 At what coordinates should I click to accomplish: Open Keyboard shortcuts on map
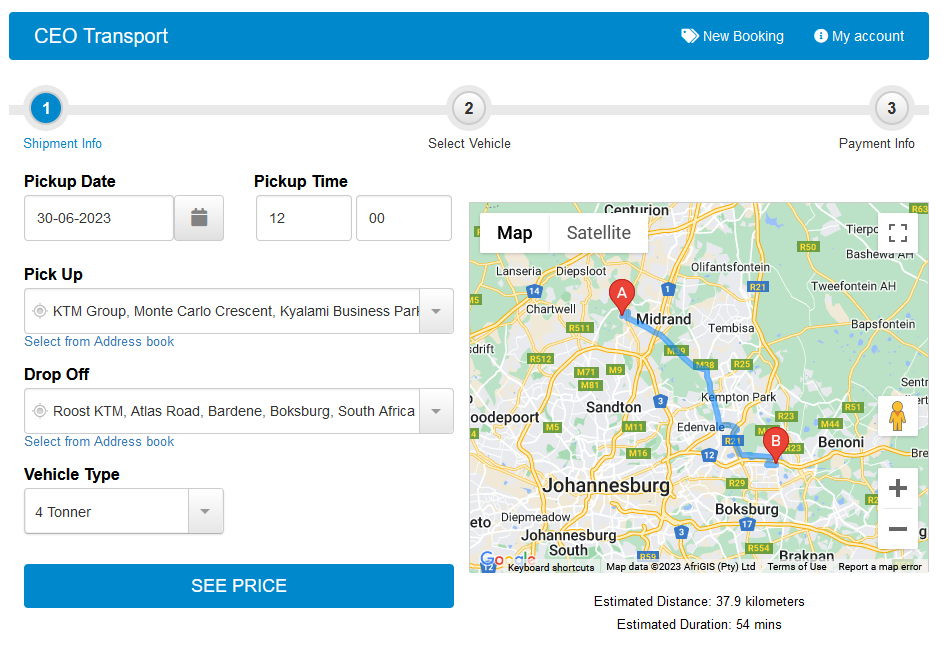(551, 567)
